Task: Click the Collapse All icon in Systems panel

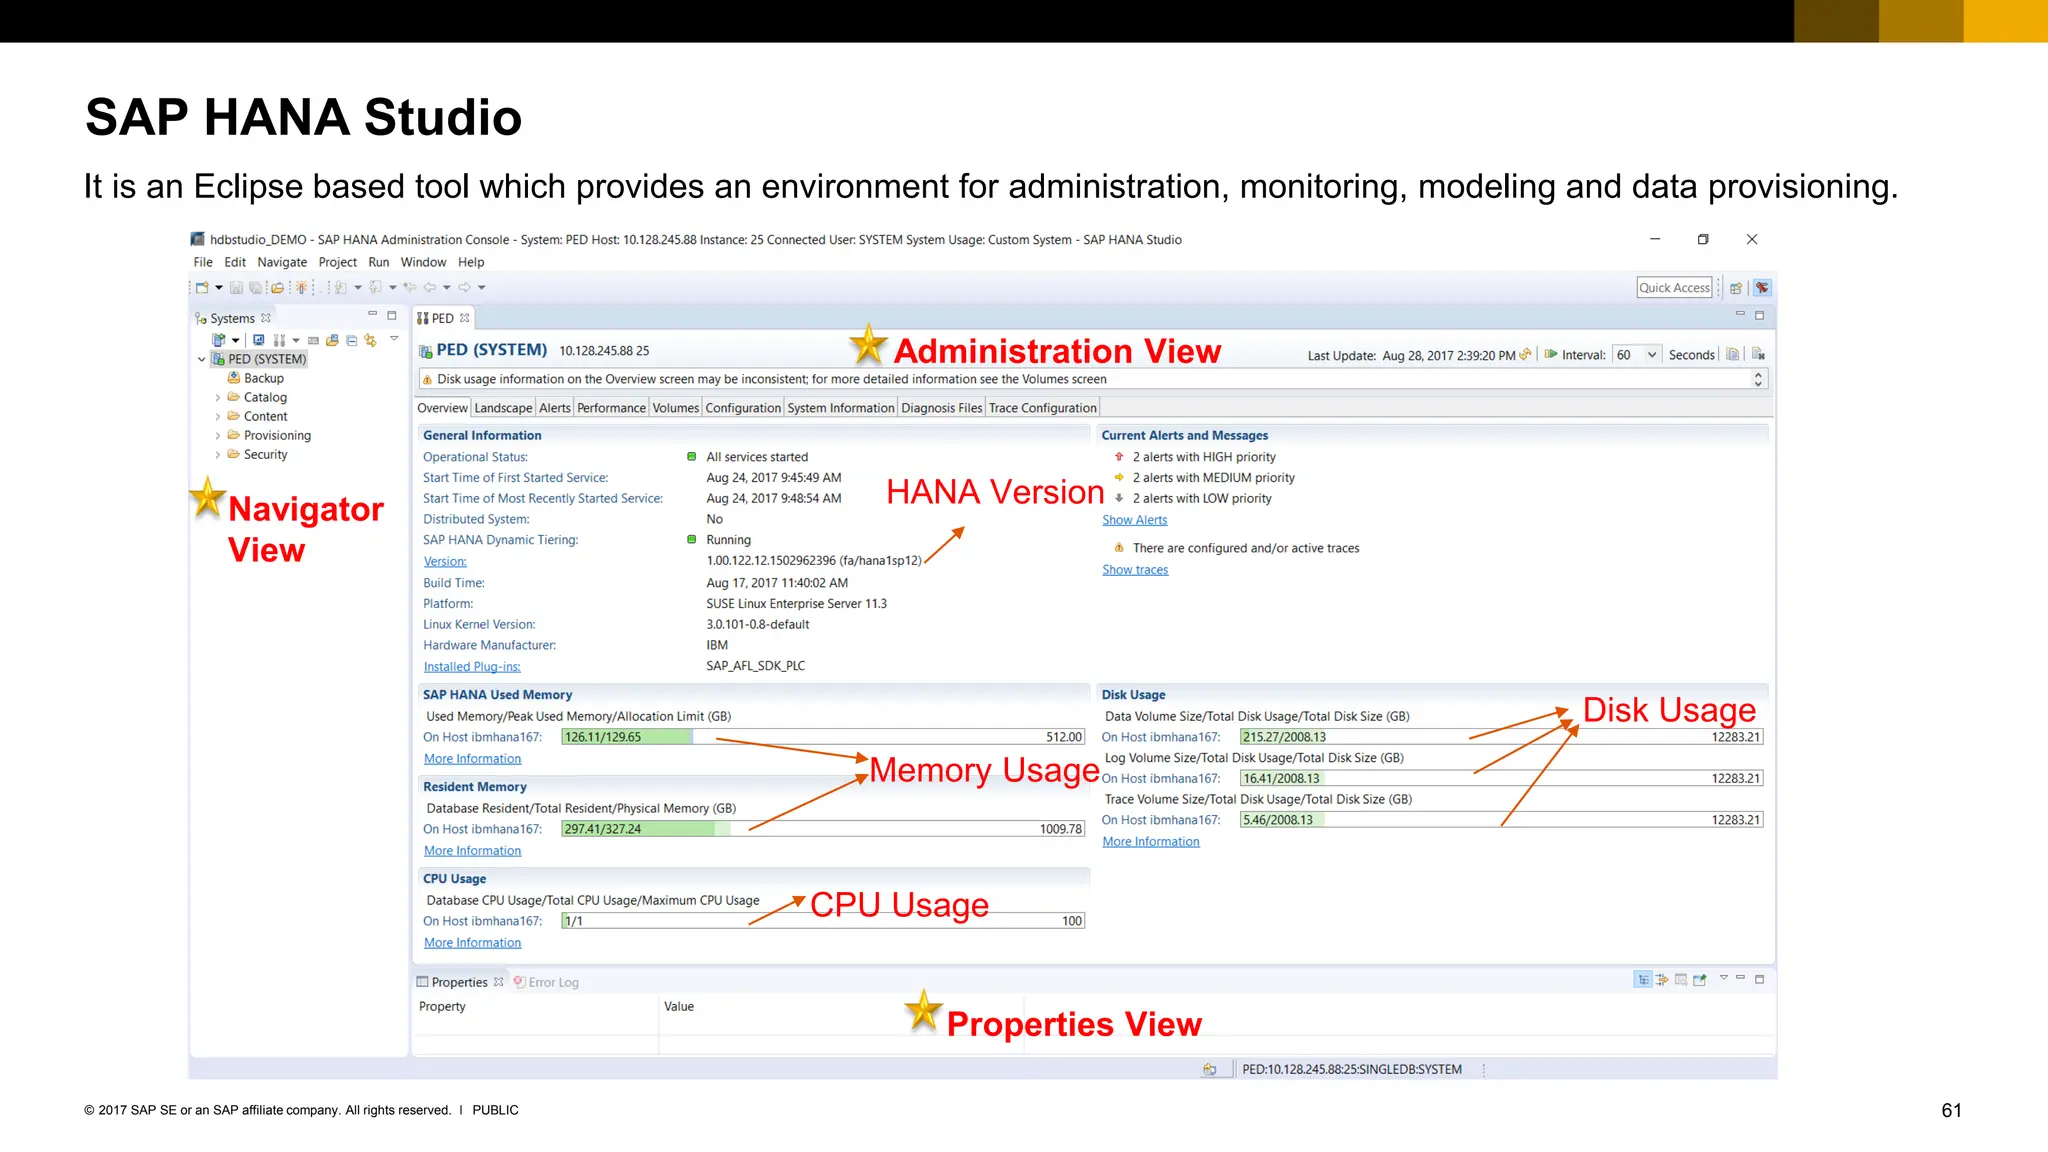Action: point(351,340)
